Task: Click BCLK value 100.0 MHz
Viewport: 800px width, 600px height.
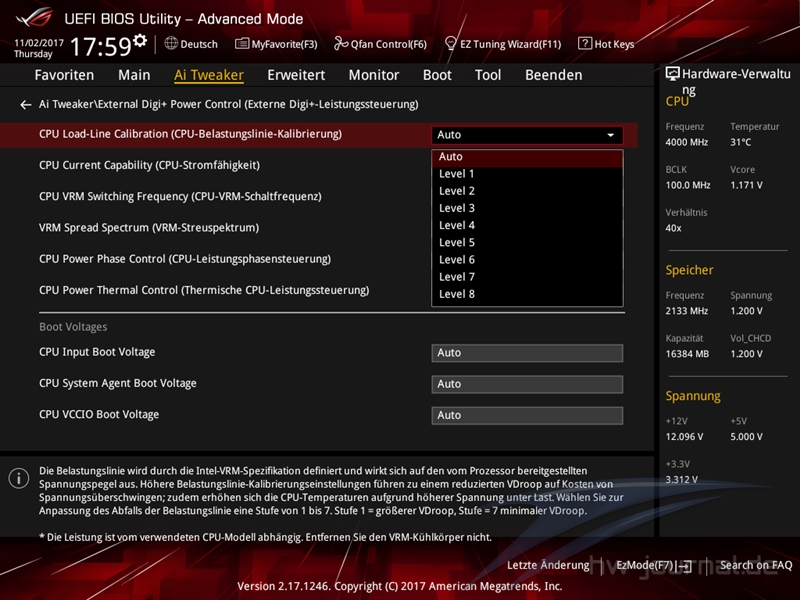Action: pos(688,185)
